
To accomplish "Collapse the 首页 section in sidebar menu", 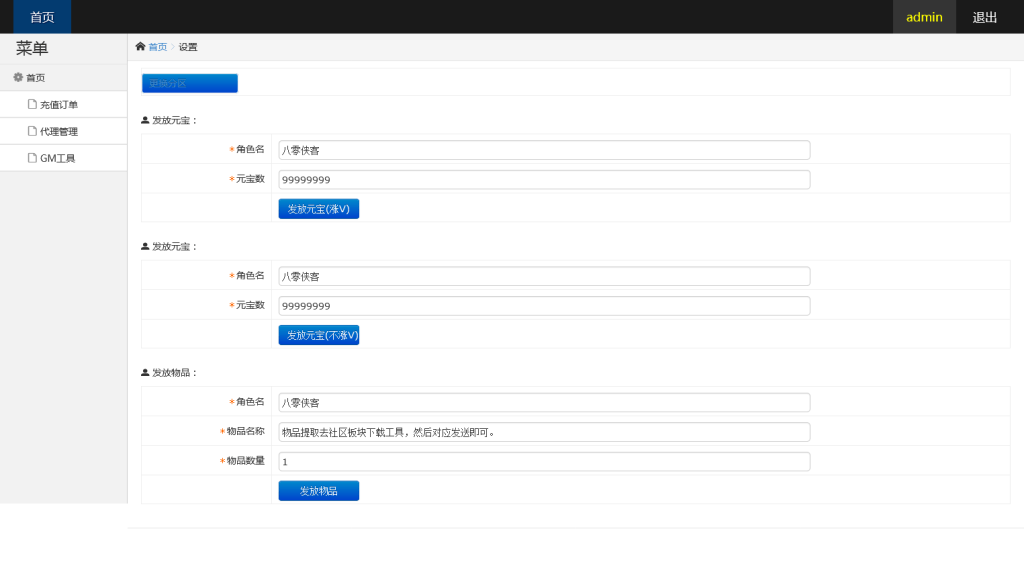I will tap(36, 78).
